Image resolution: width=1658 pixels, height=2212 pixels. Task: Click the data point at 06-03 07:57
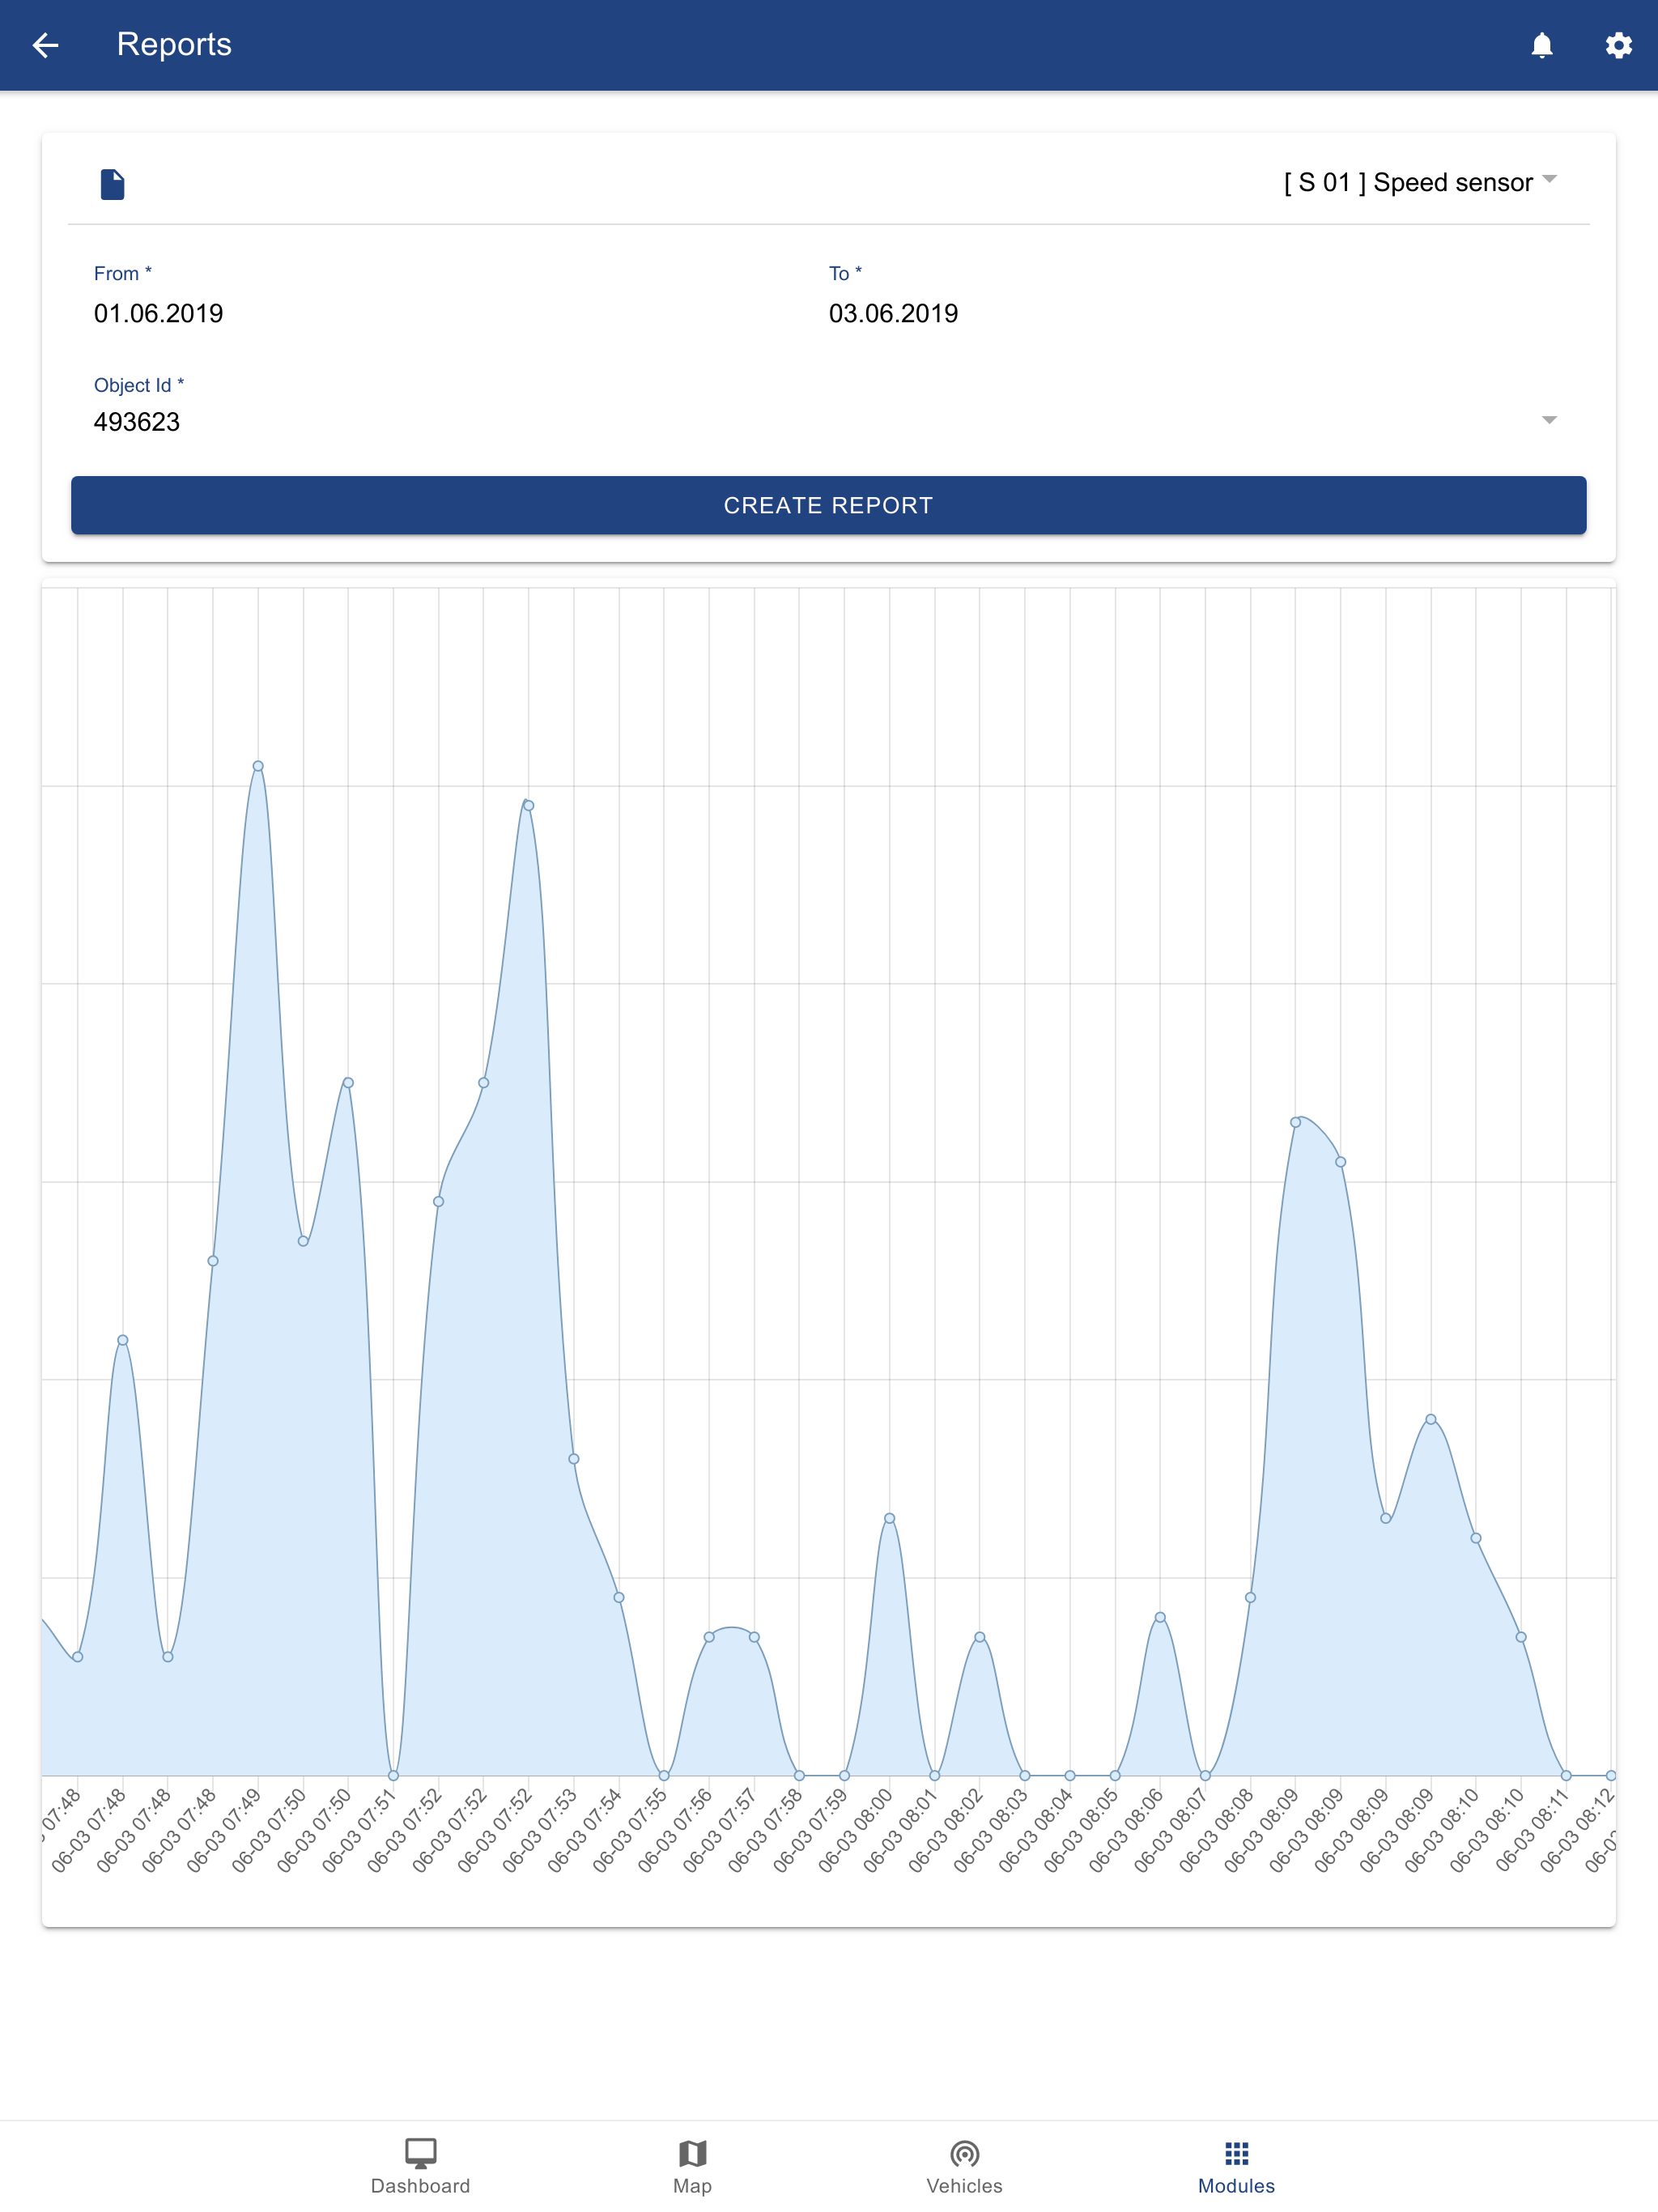pos(754,1637)
